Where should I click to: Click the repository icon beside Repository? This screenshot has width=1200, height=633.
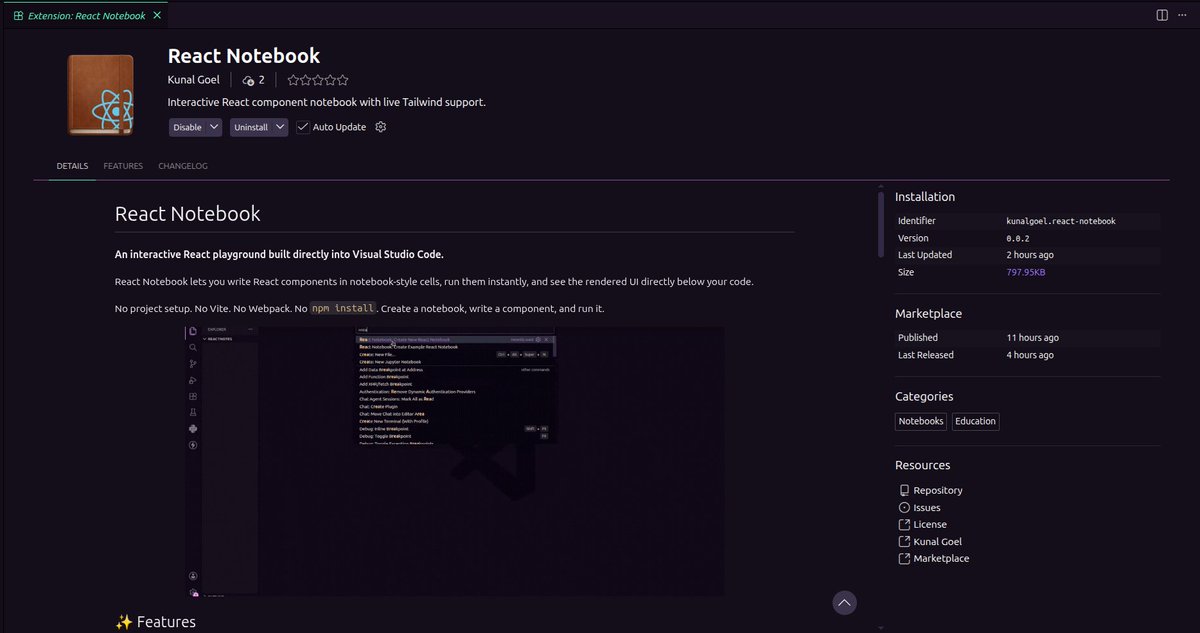coord(904,490)
